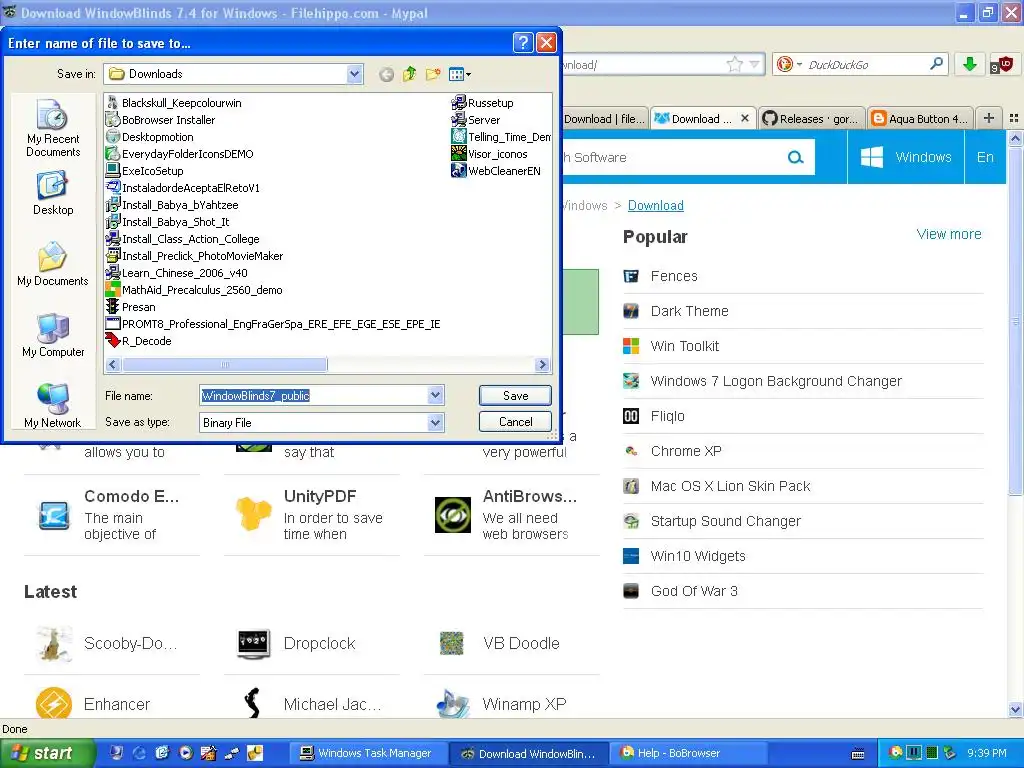Select My Computer in places bar
1024x768 pixels.
click(x=53, y=335)
